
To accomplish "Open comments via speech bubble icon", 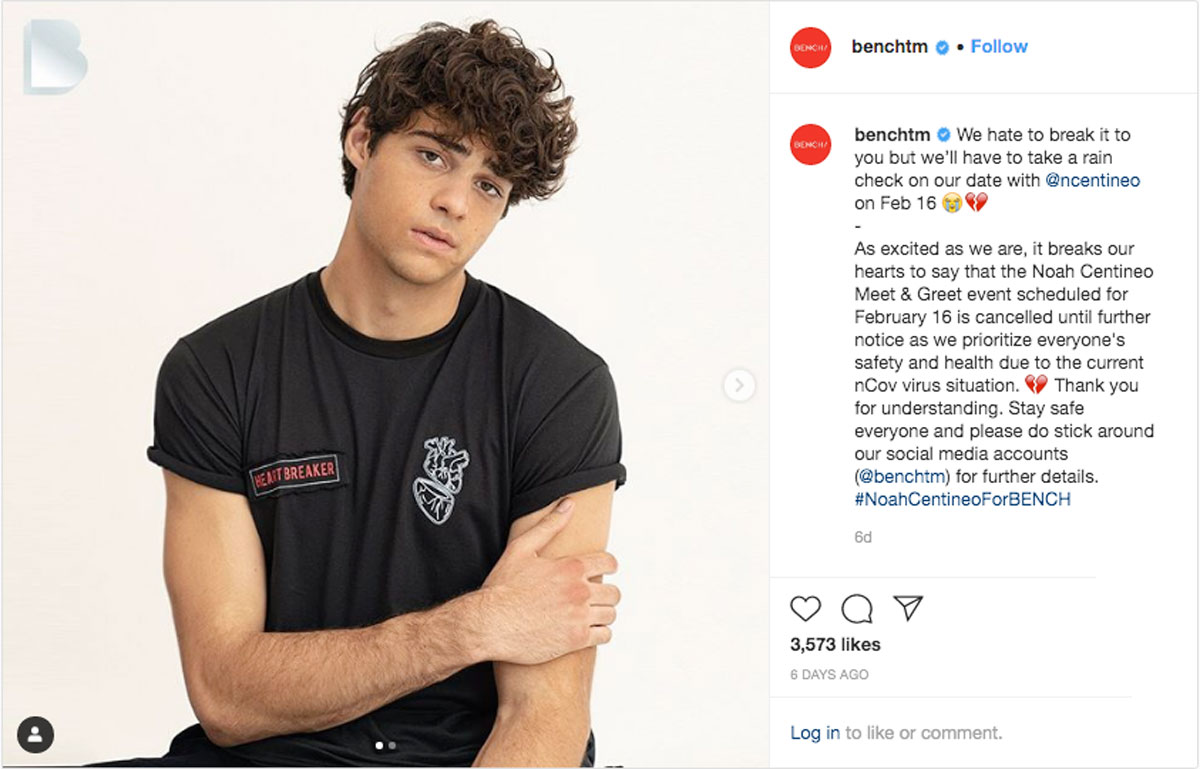I will click(857, 608).
